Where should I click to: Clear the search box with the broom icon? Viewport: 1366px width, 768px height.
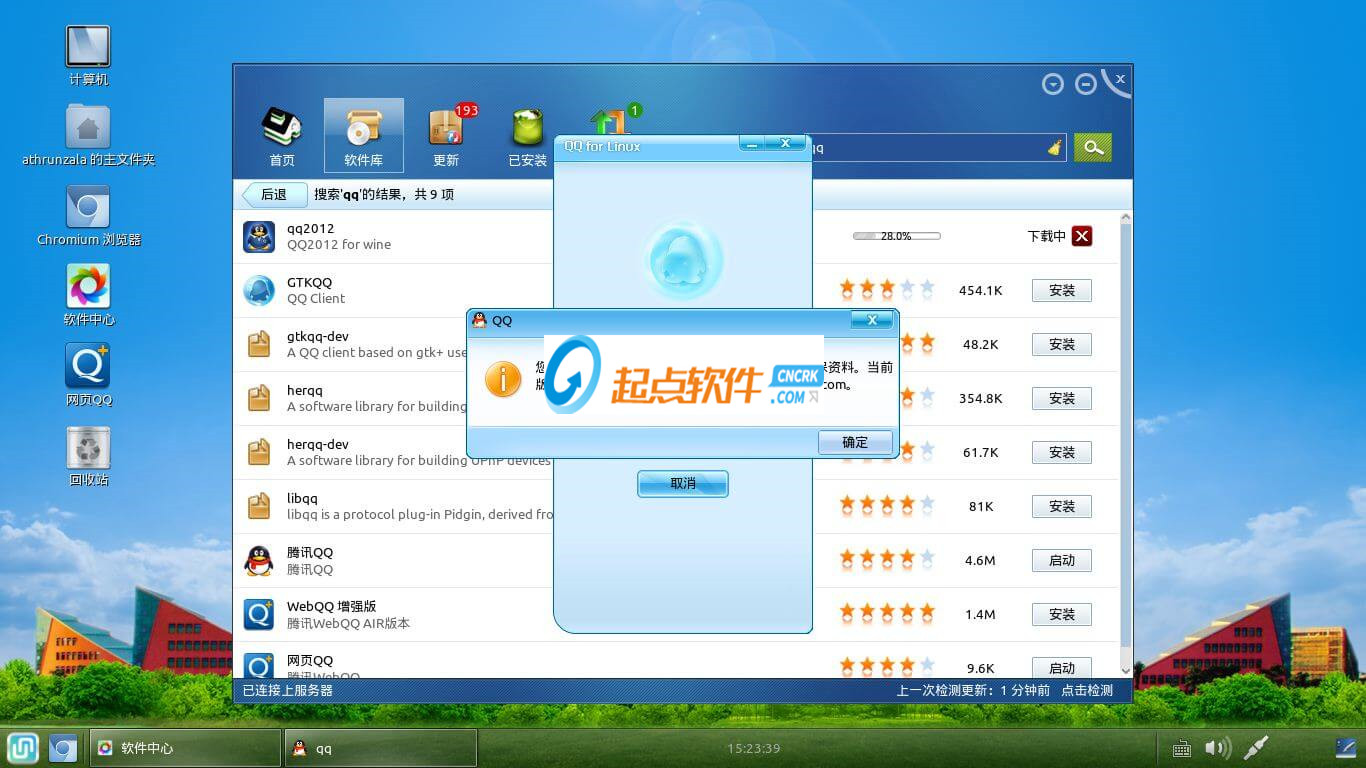coord(1055,148)
